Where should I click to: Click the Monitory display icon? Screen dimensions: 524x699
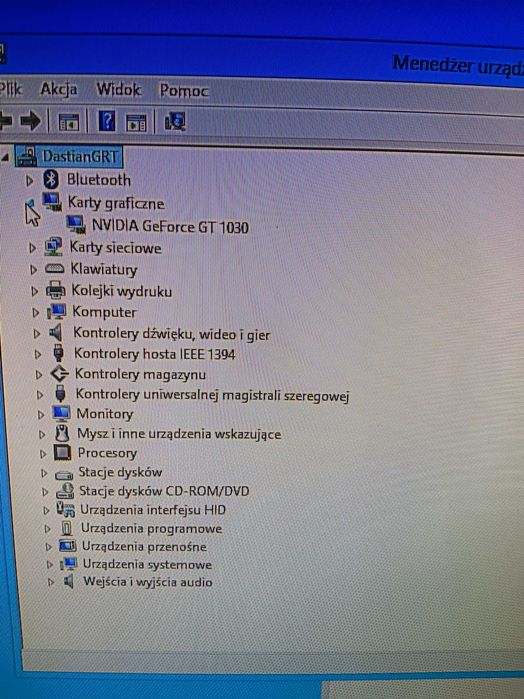point(61,414)
